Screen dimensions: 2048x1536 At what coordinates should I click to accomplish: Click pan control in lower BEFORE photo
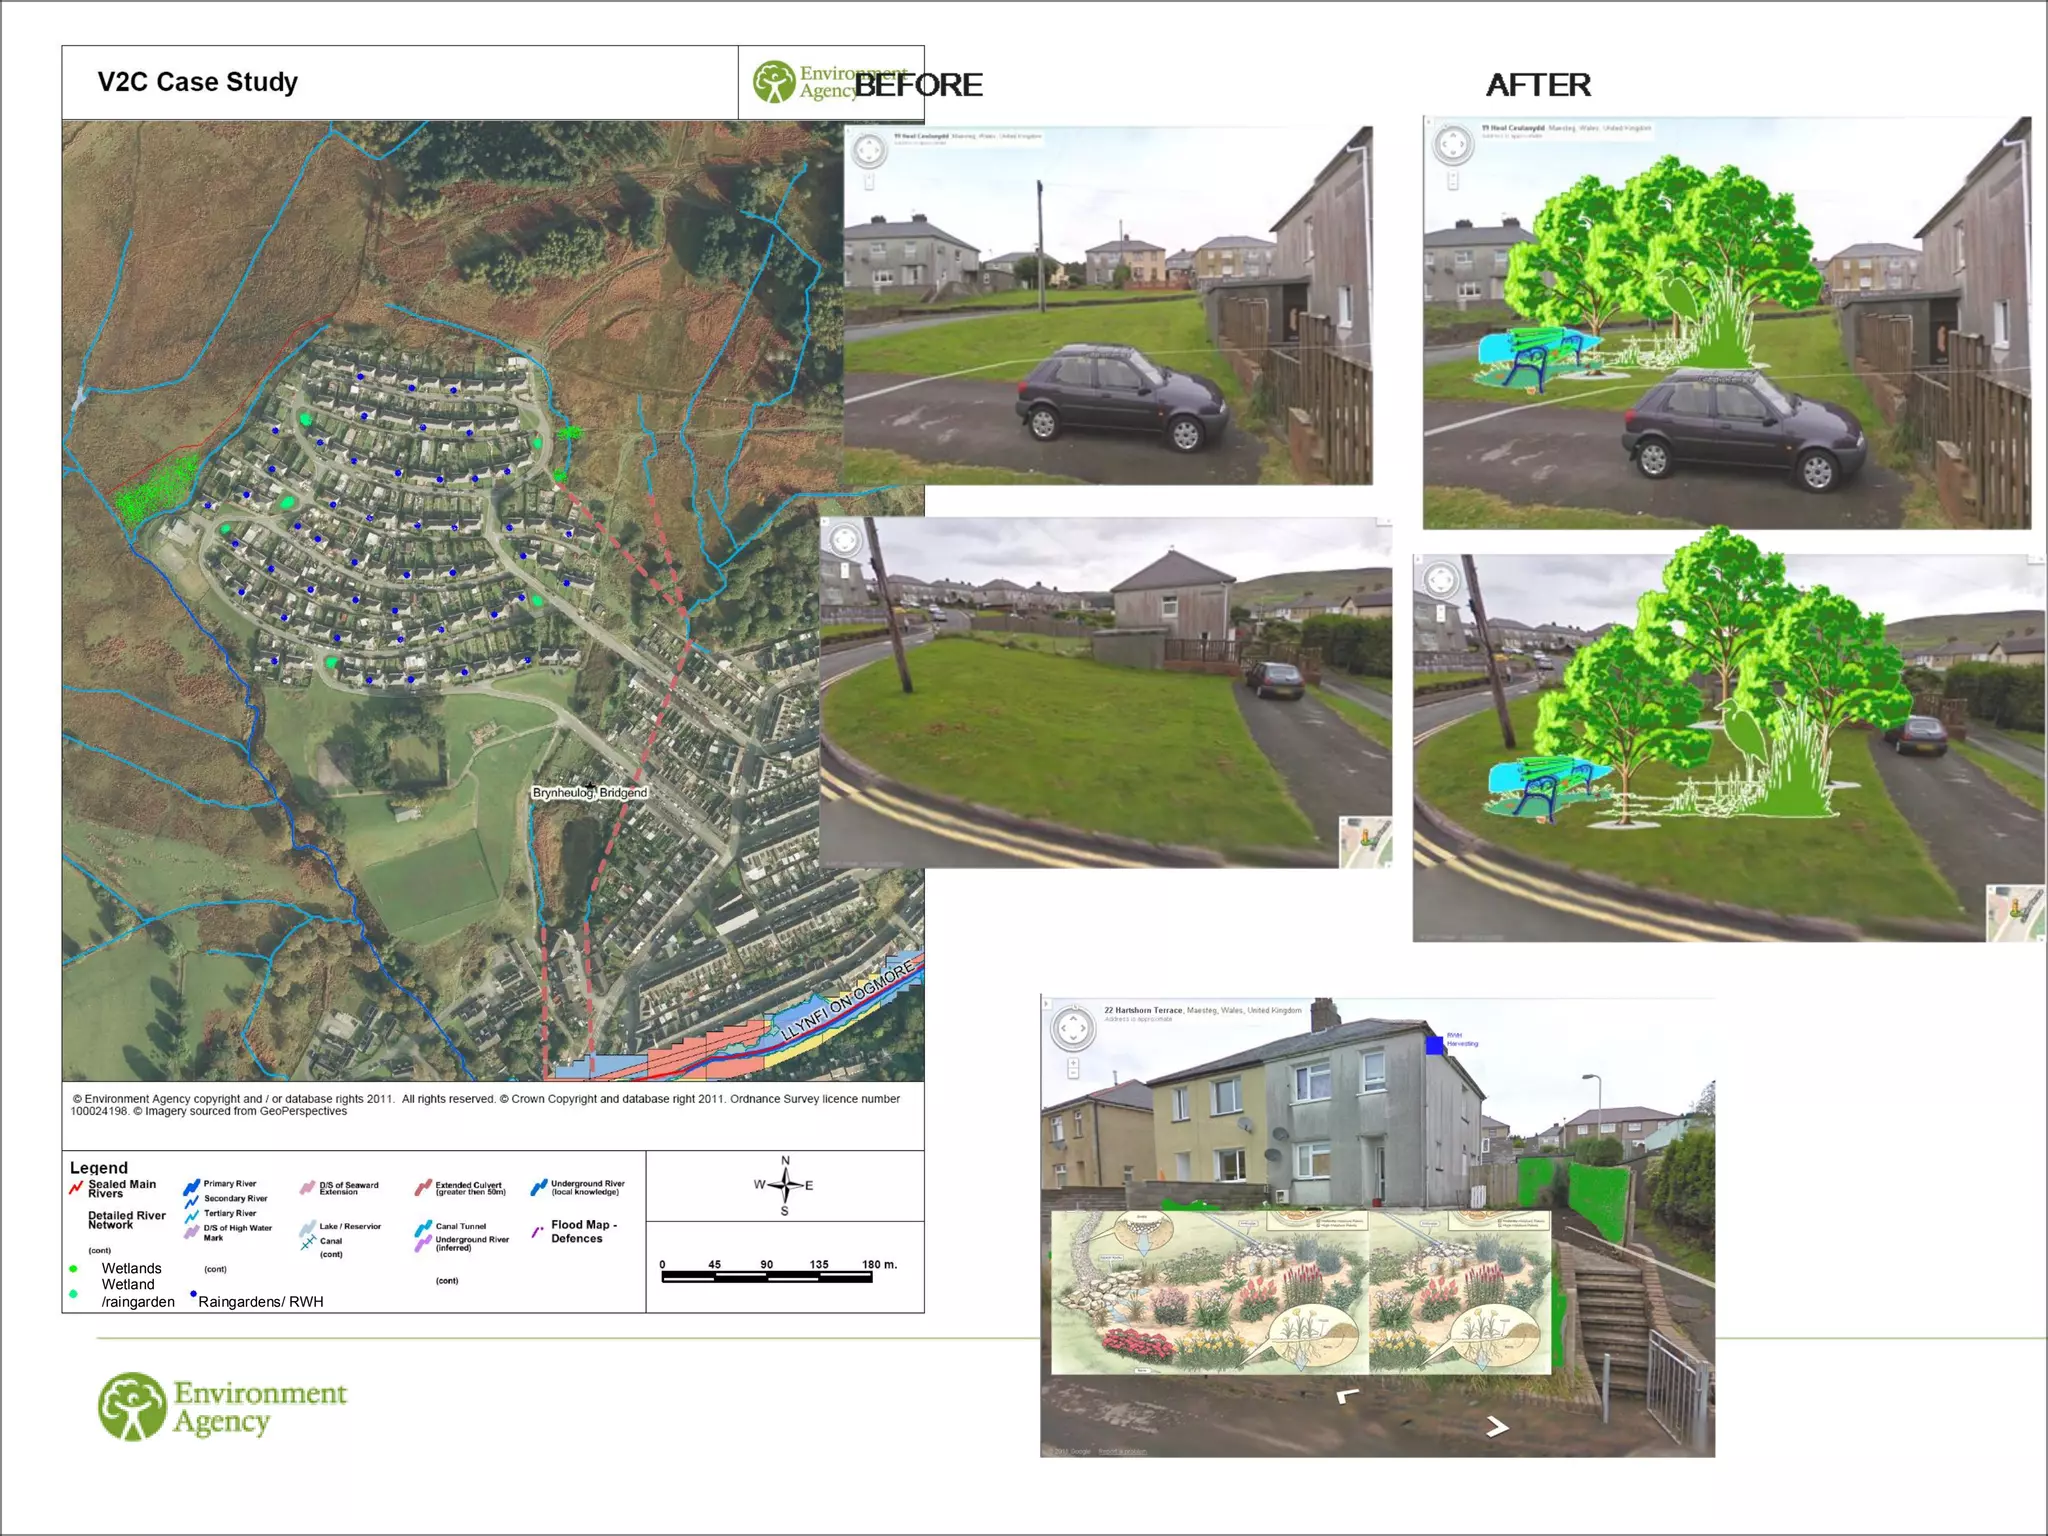click(845, 540)
